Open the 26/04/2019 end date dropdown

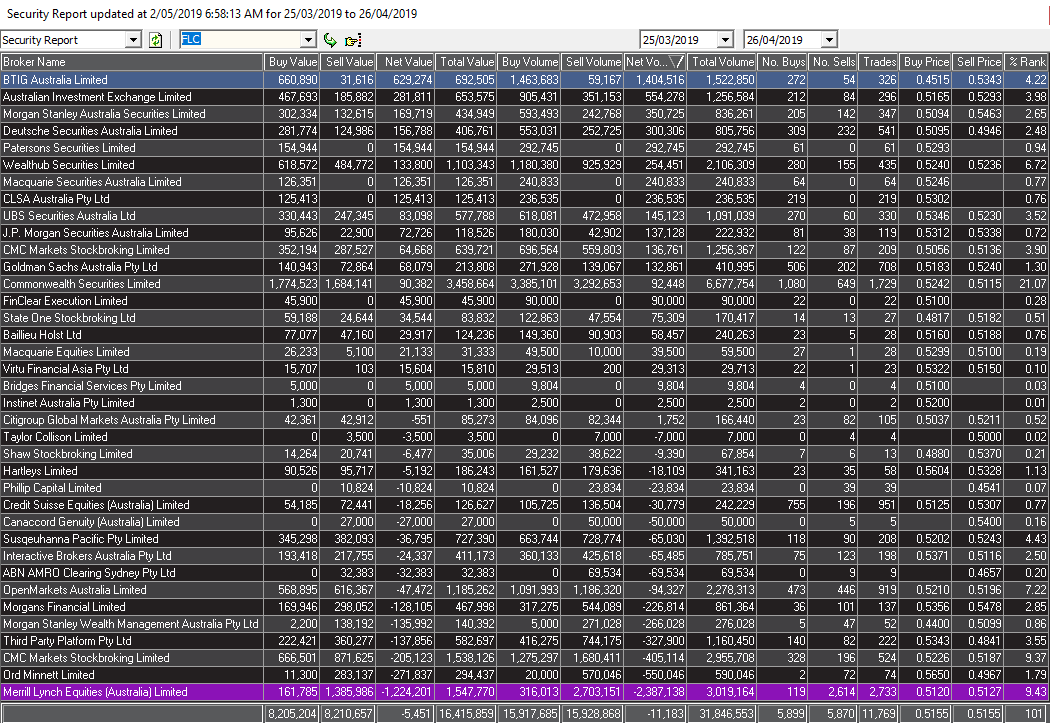pyautogui.click(x=829, y=40)
